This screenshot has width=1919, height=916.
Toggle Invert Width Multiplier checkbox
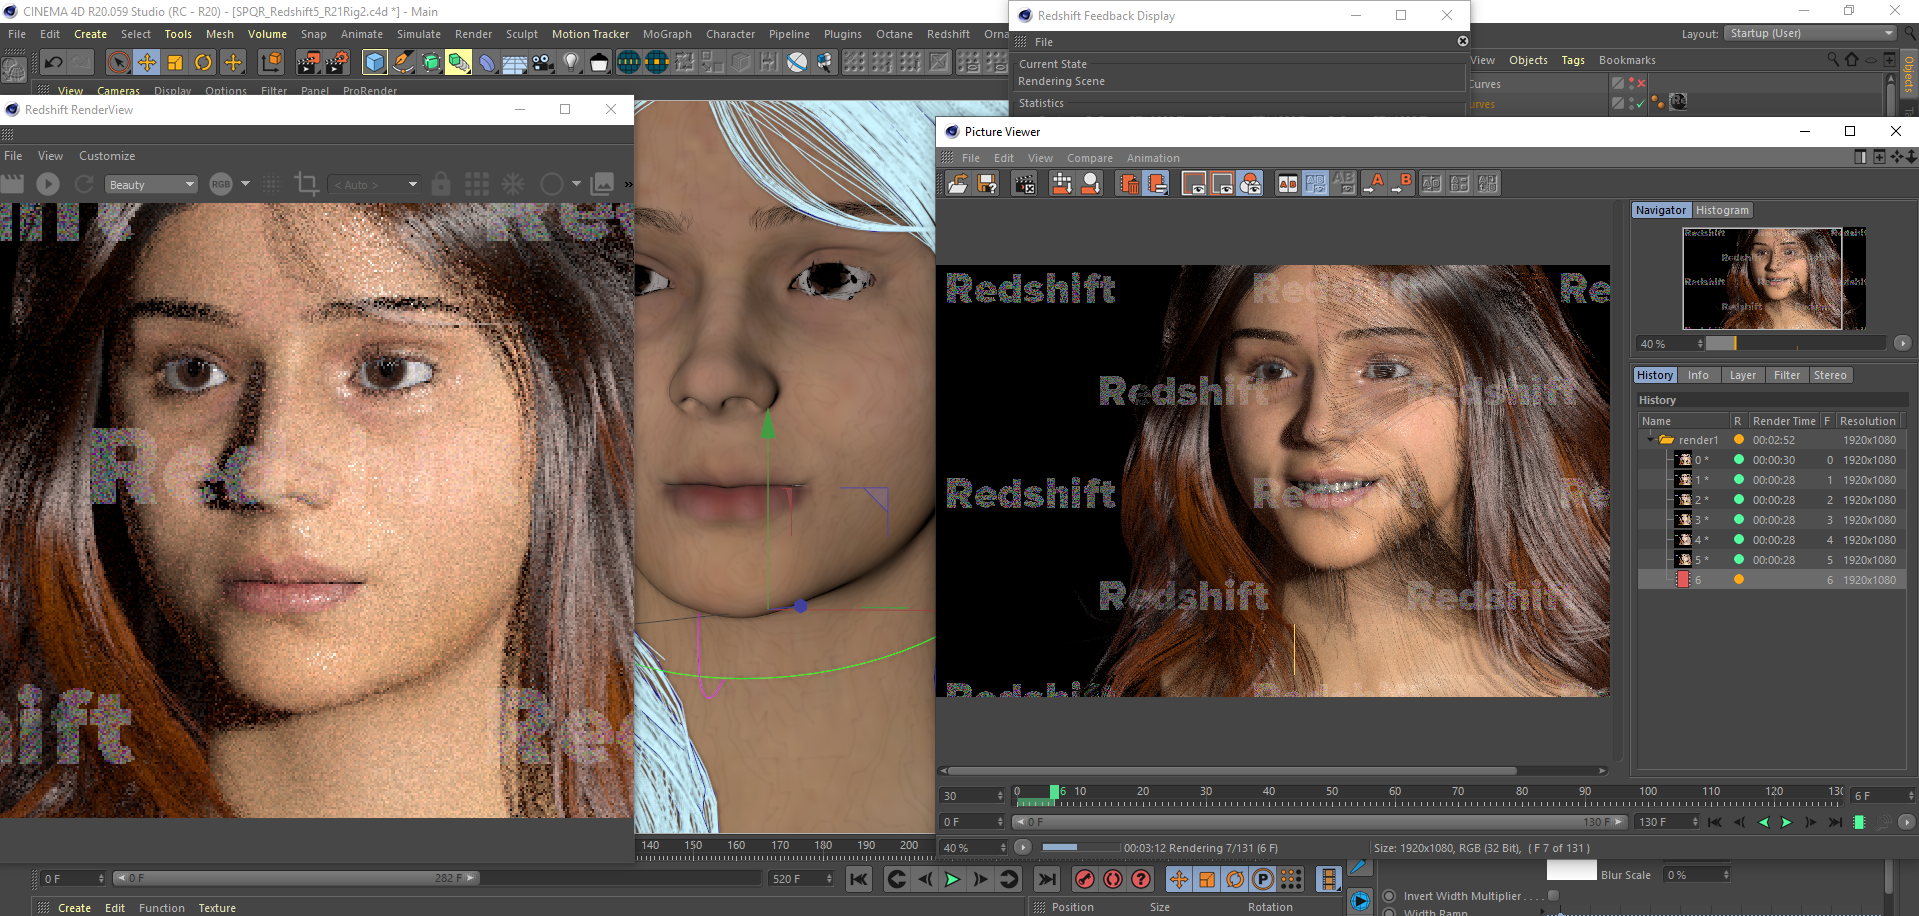pos(1553,895)
